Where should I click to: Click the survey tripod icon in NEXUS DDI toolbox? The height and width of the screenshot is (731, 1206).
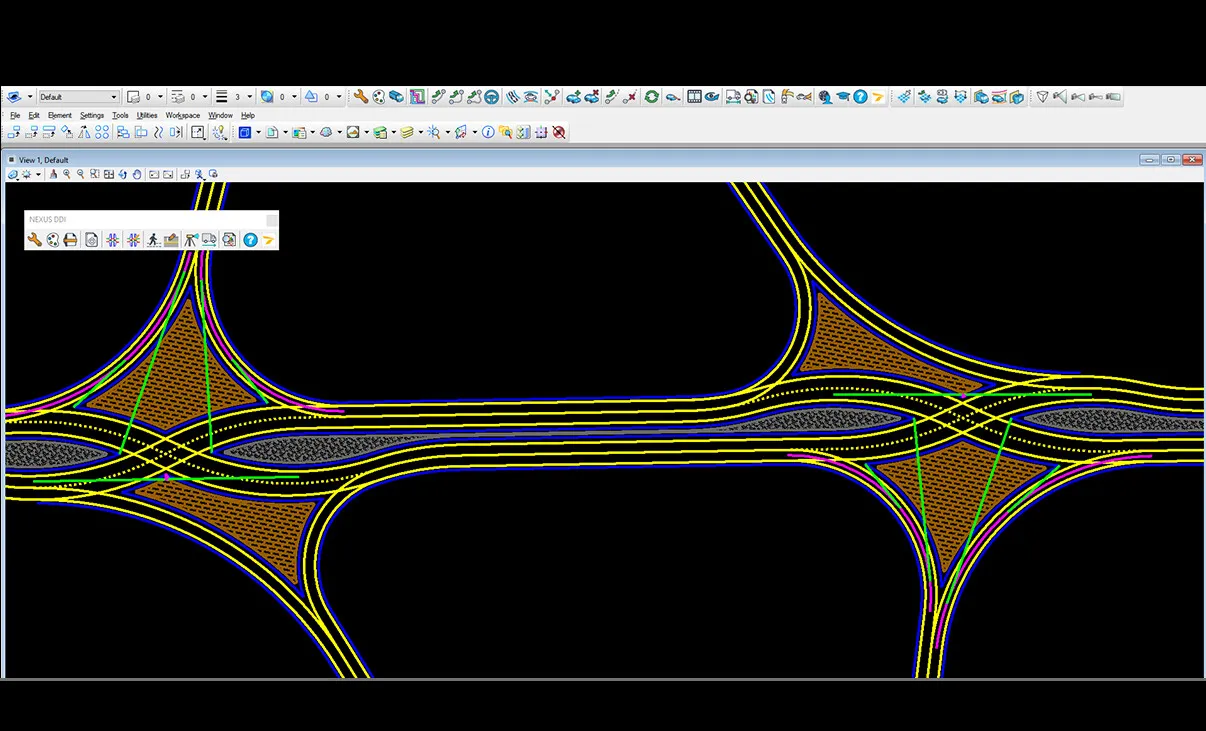[x=191, y=240]
